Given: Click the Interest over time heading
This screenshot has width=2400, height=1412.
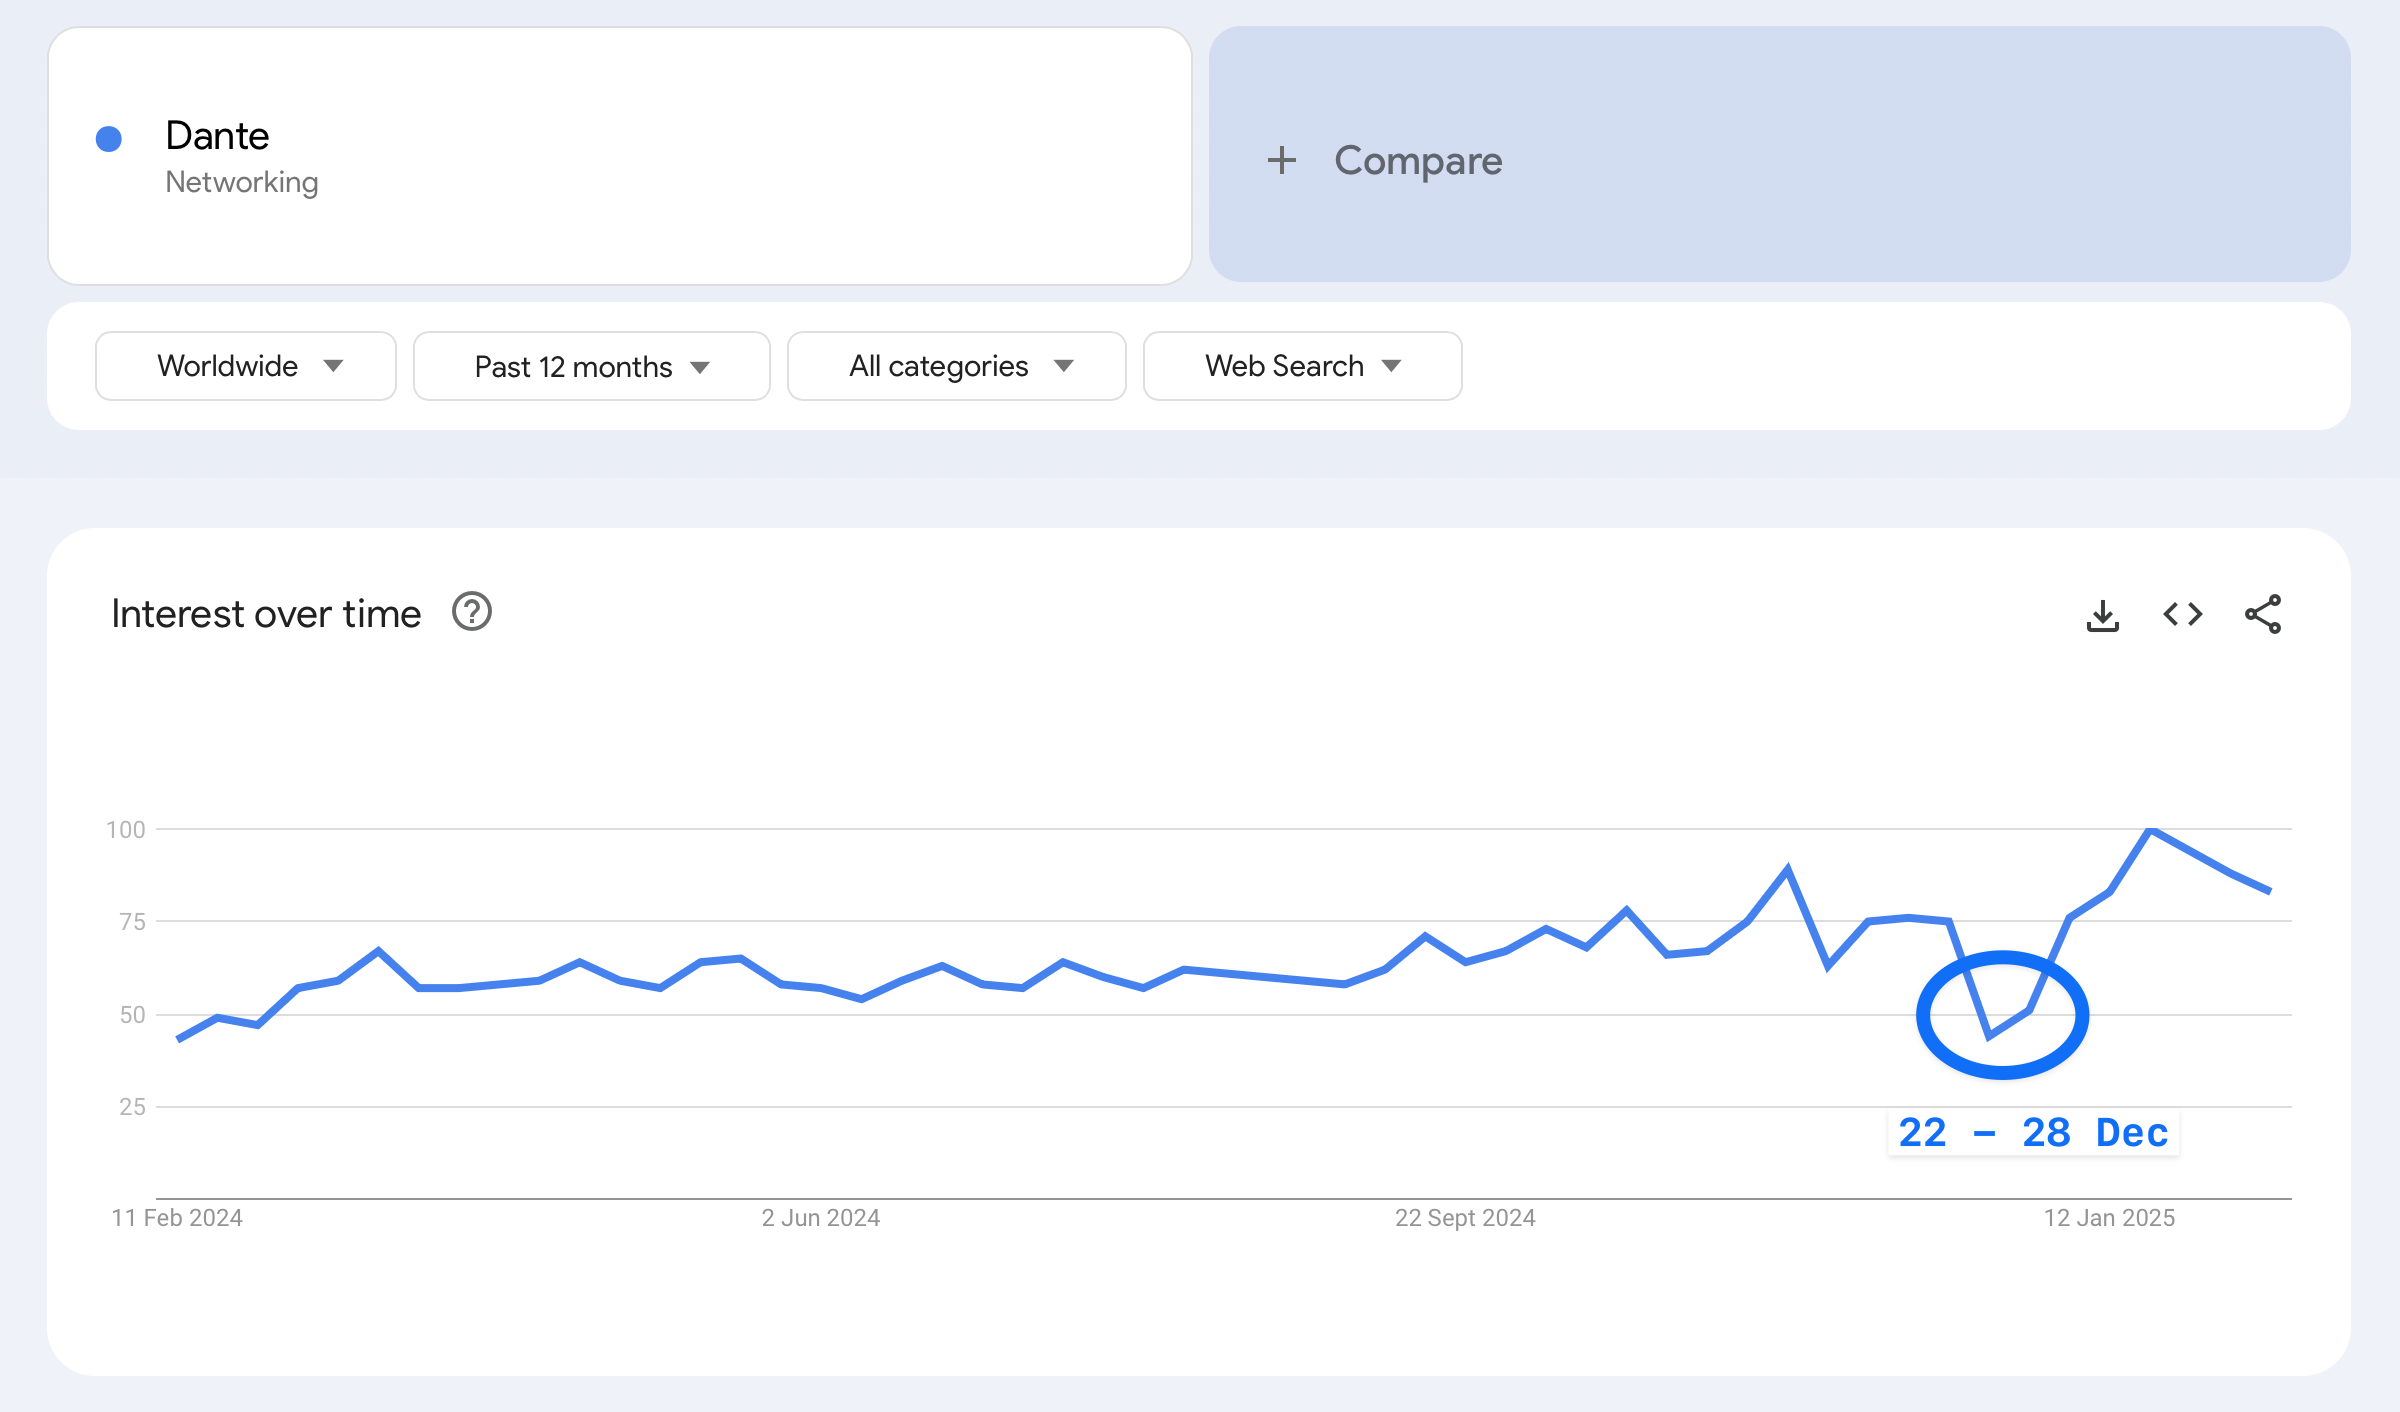Looking at the screenshot, I should tap(266, 613).
